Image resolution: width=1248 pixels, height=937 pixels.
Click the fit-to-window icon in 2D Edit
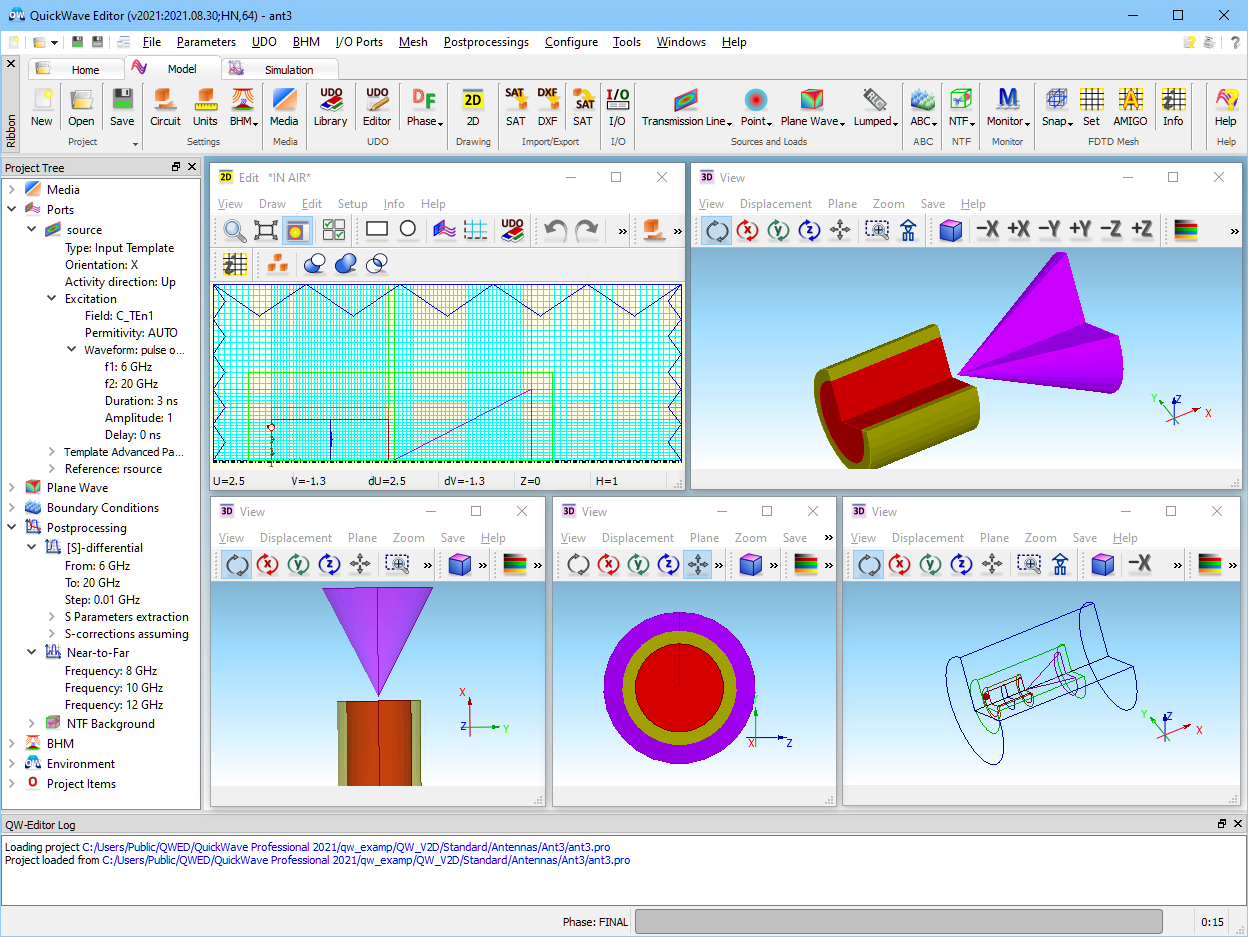pyautogui.click(x=266, y=231)
